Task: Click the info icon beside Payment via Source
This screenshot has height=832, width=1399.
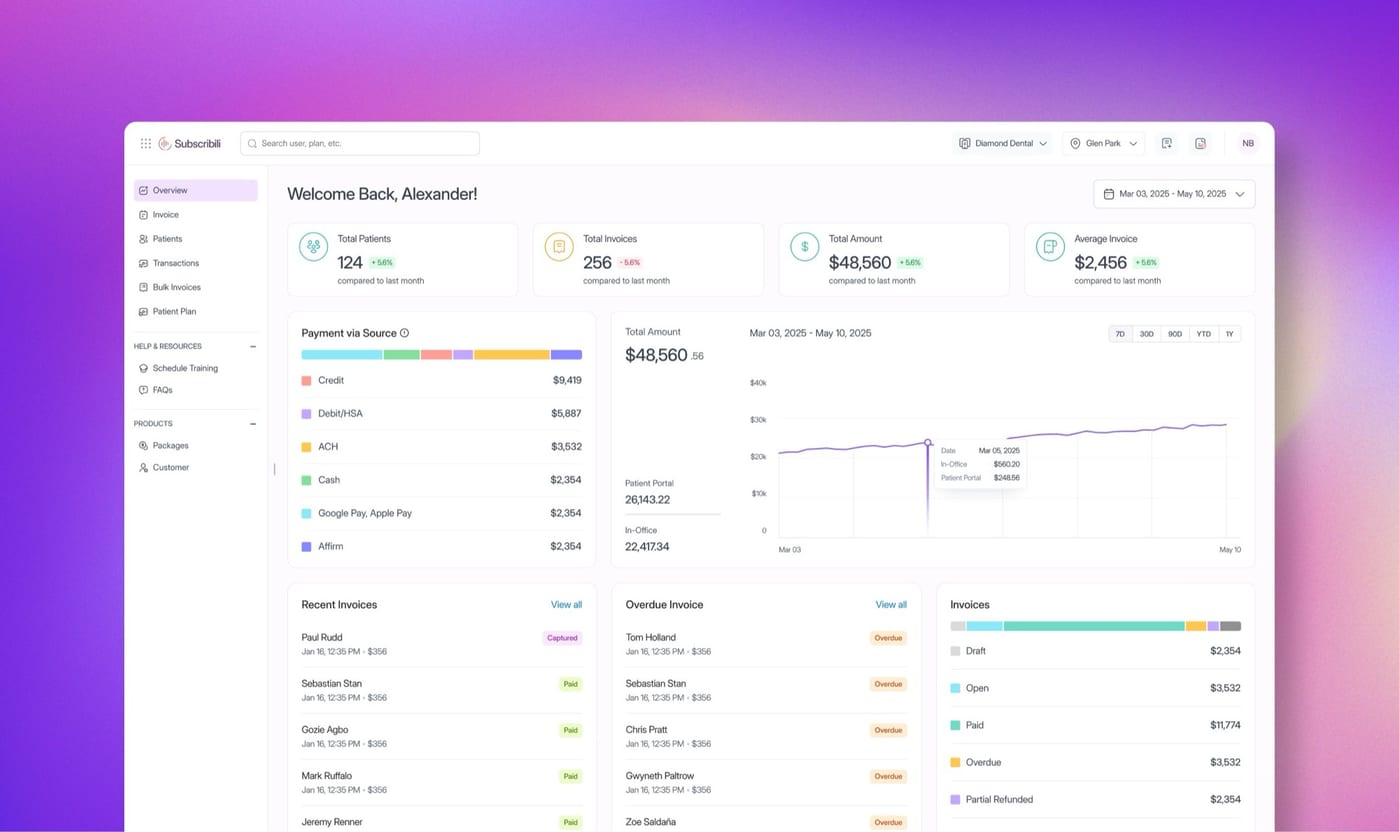Action: point(404,333)
